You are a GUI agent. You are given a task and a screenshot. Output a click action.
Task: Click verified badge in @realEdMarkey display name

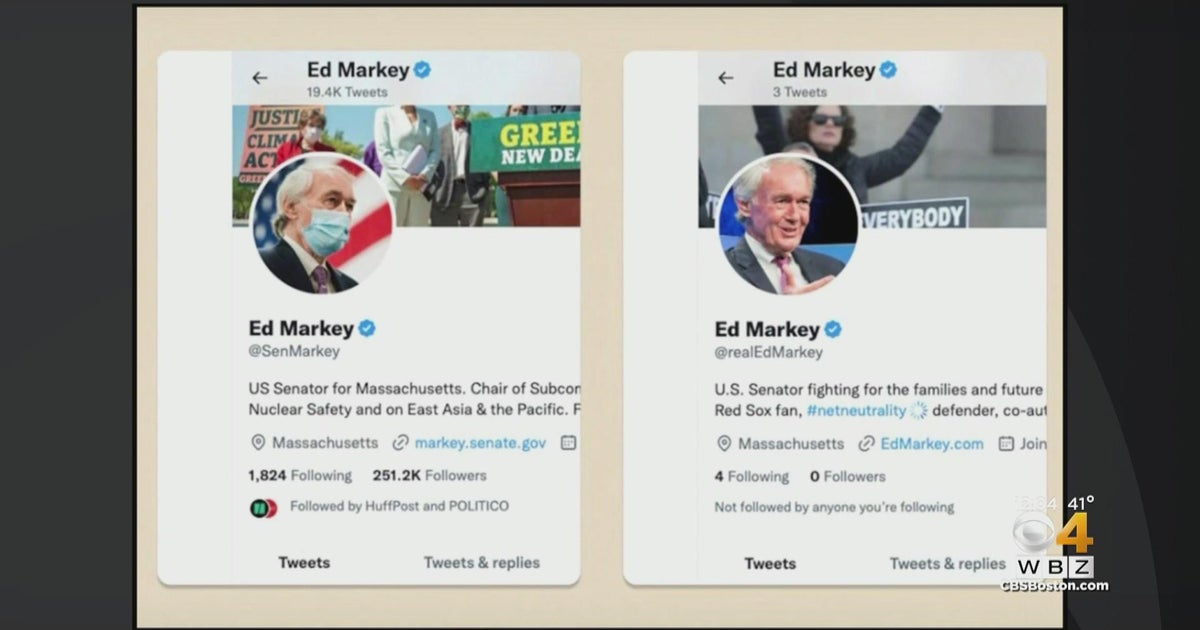(x=833, y=328)
